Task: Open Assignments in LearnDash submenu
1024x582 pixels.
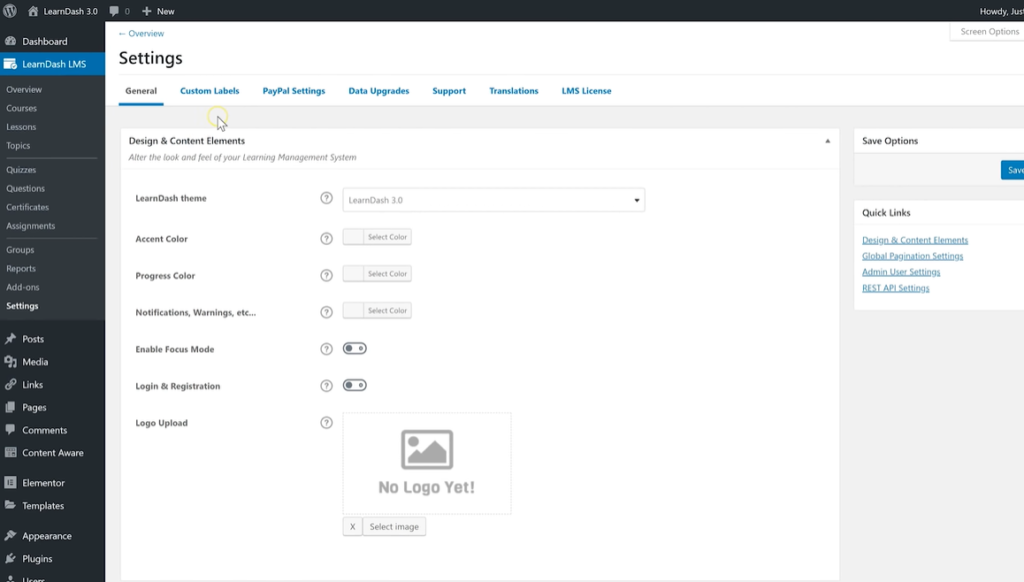Action: [x=31, y=226]
